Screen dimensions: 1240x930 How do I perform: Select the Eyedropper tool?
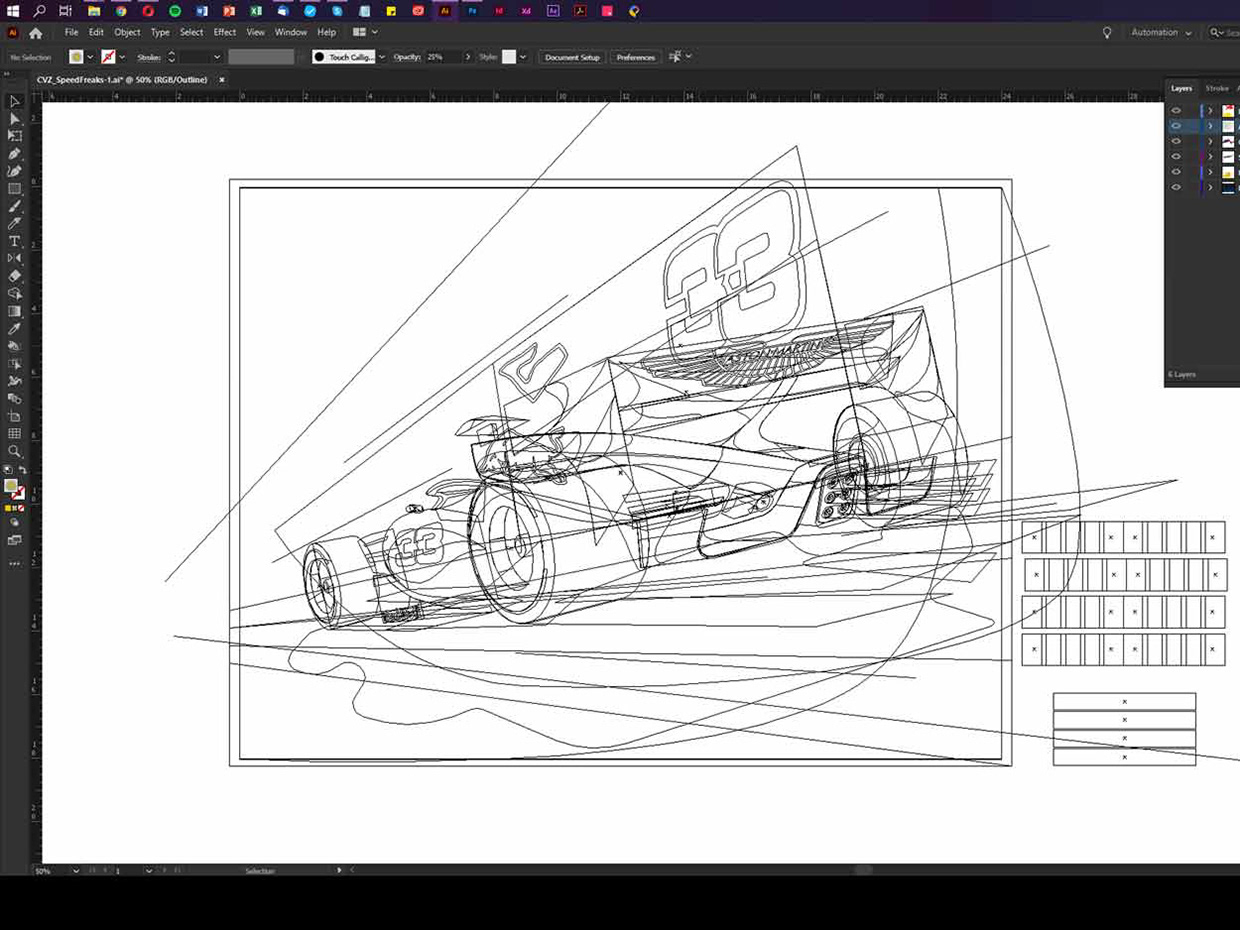coord(14,329)
